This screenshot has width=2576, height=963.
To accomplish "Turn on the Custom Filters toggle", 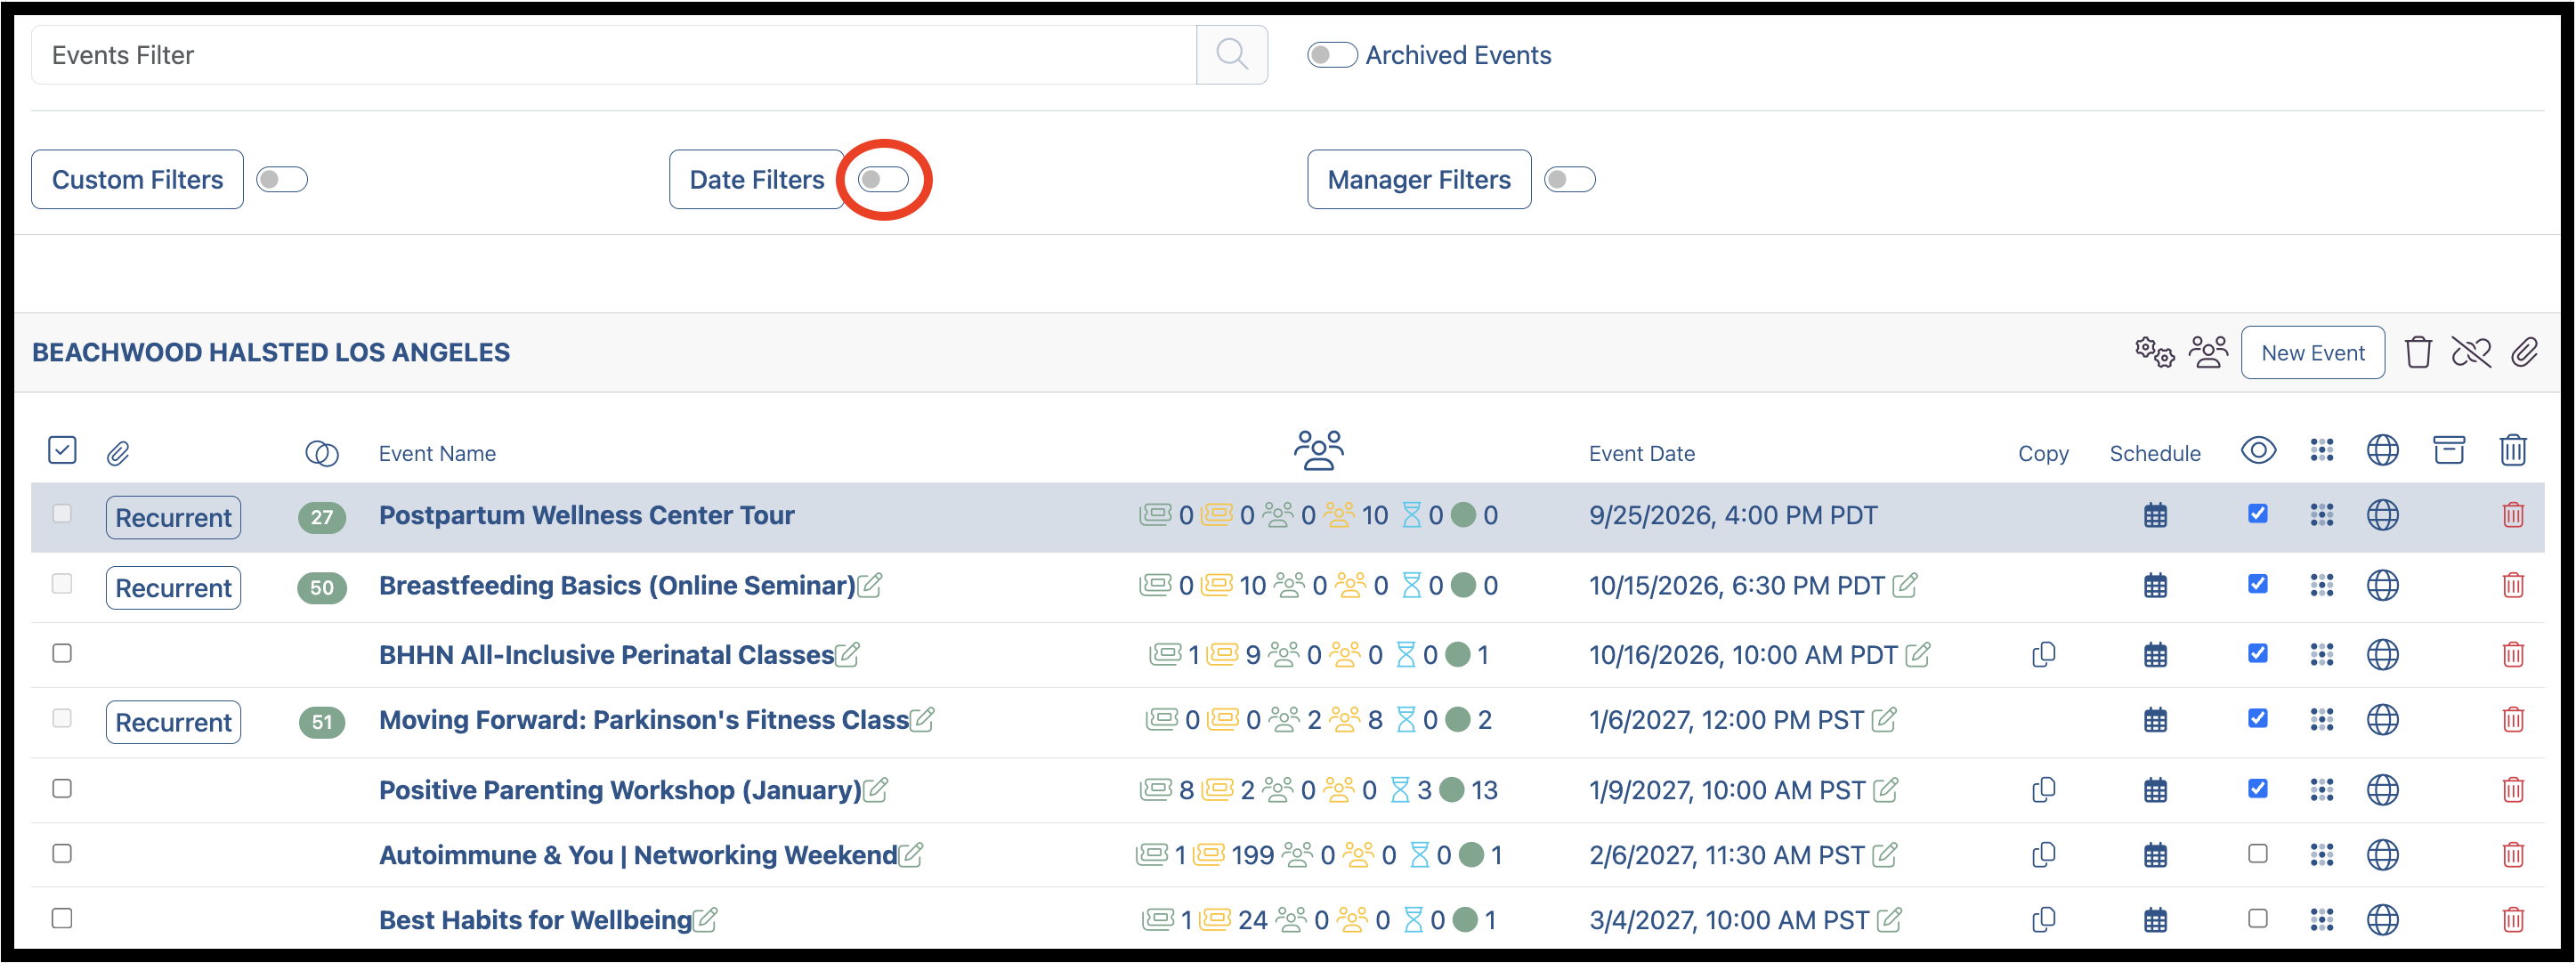I will (x=282, y=180).
